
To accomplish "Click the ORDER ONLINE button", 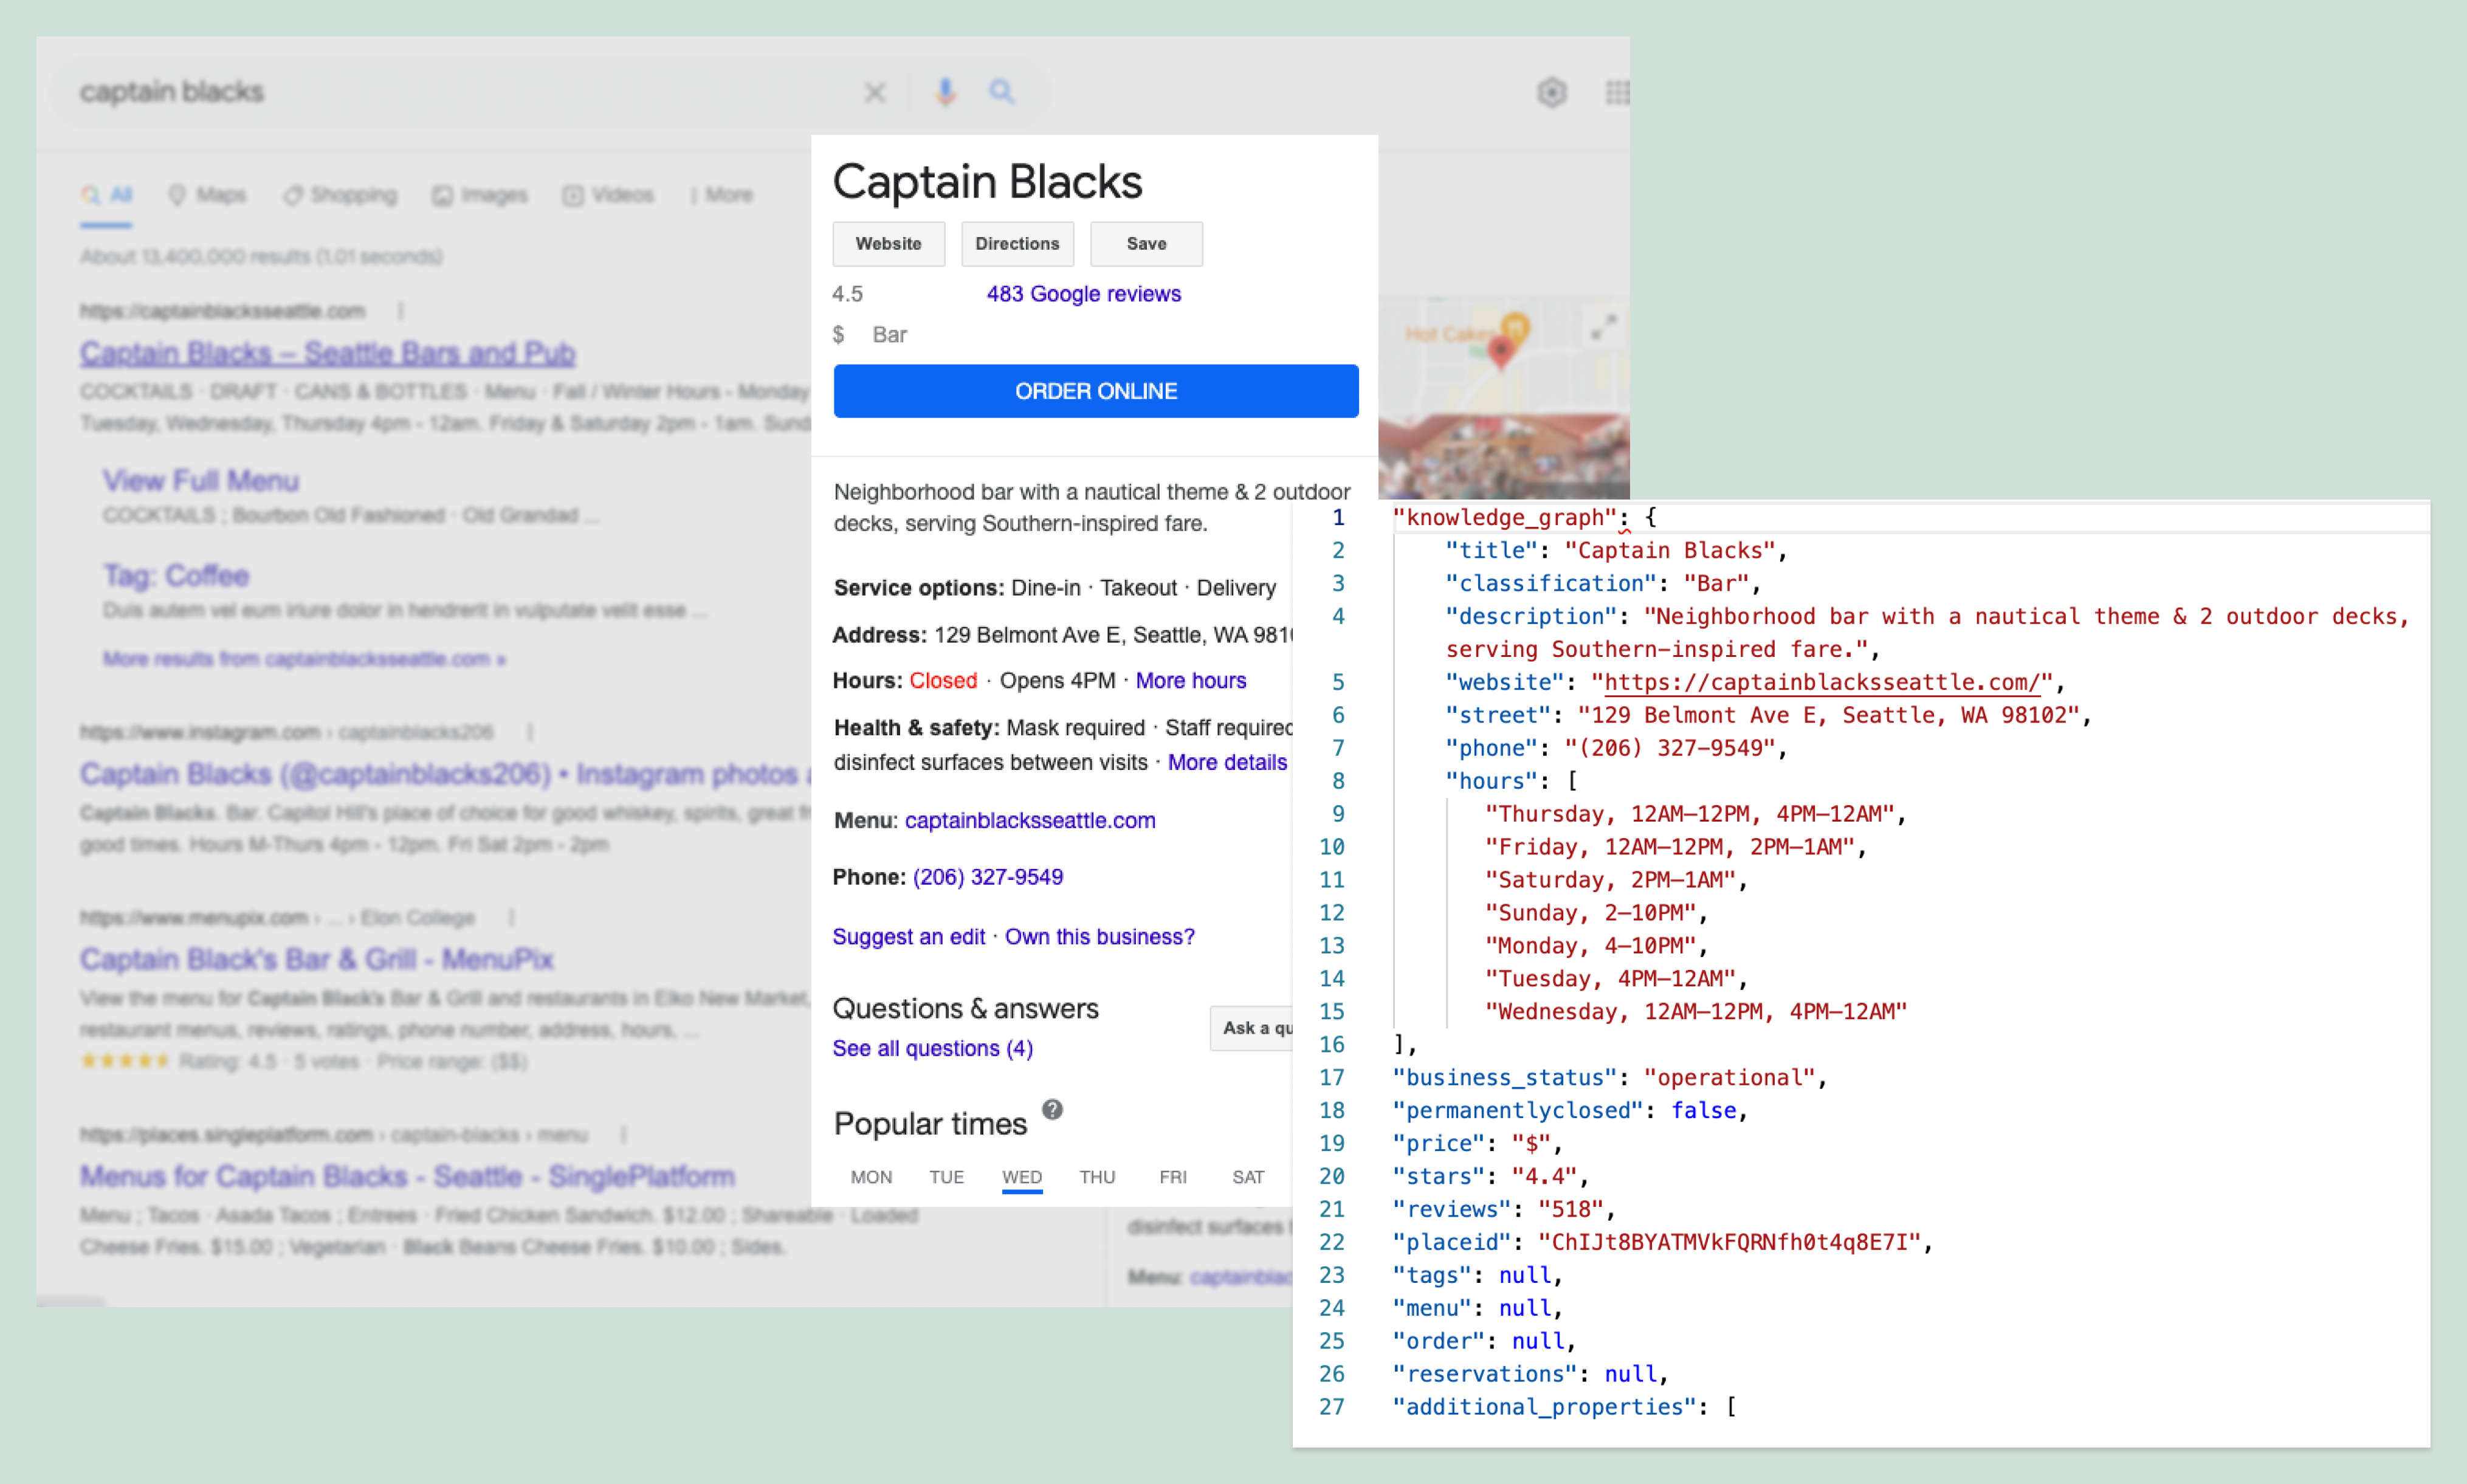I will point(1095,391).
